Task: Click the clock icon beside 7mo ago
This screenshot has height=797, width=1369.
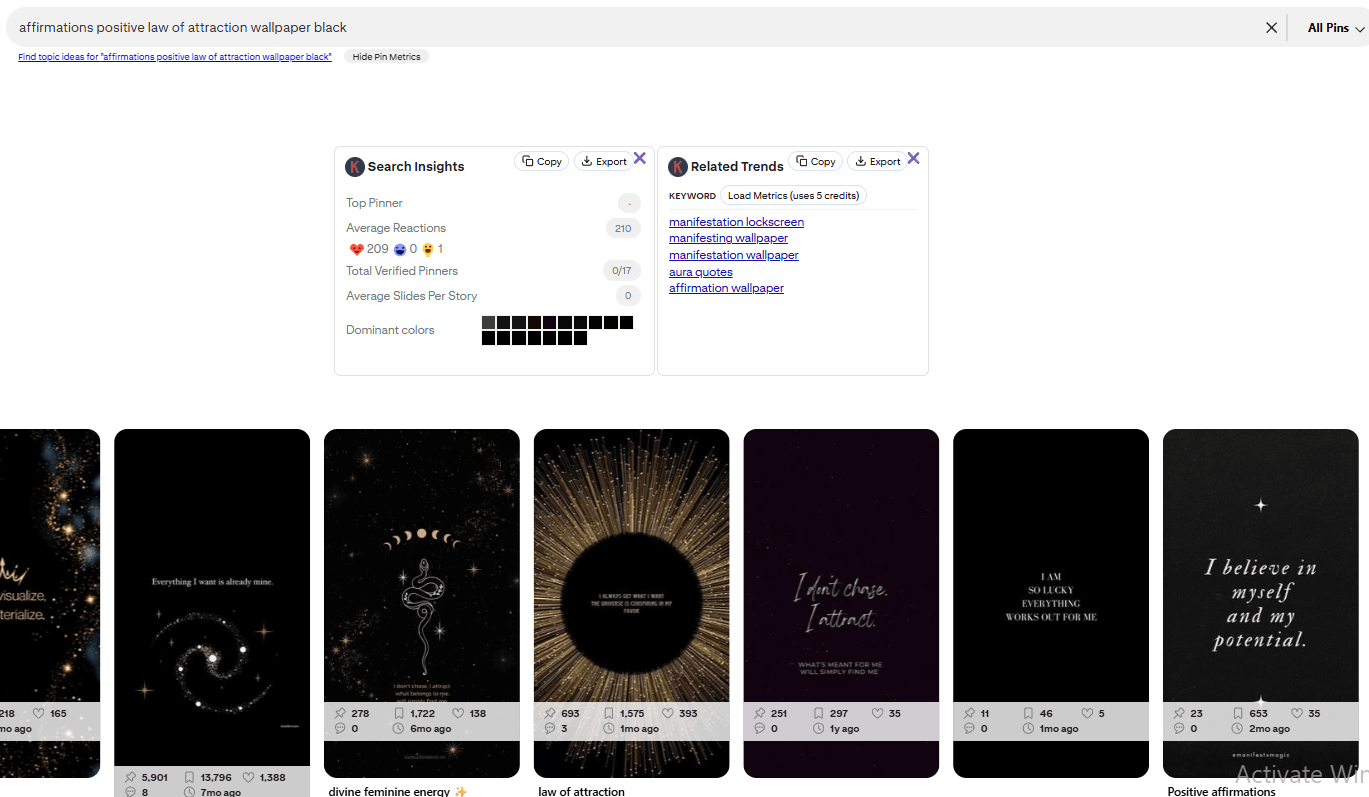Action: point(190,792)
